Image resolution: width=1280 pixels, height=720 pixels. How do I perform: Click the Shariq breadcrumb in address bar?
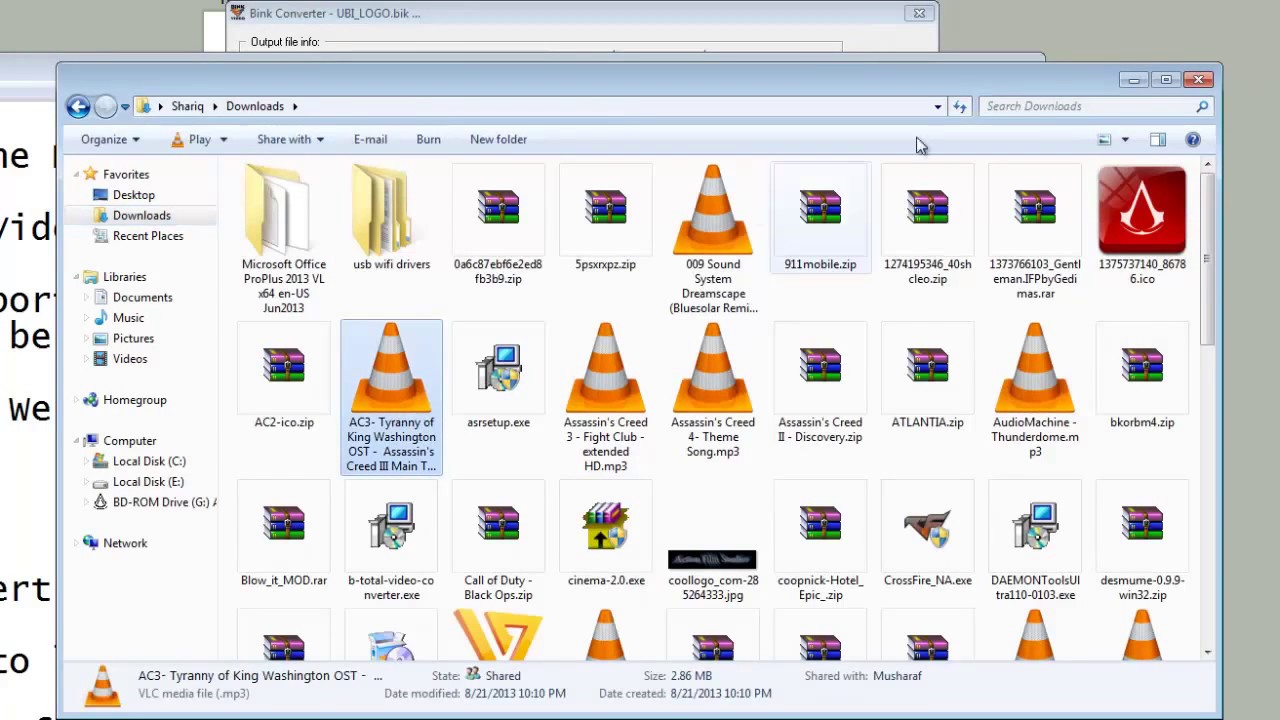(x=187, y=106)
